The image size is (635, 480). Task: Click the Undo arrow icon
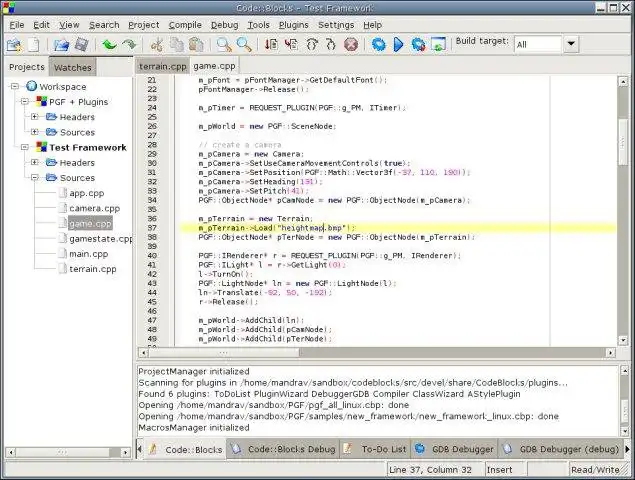click(x=108, y=45)
